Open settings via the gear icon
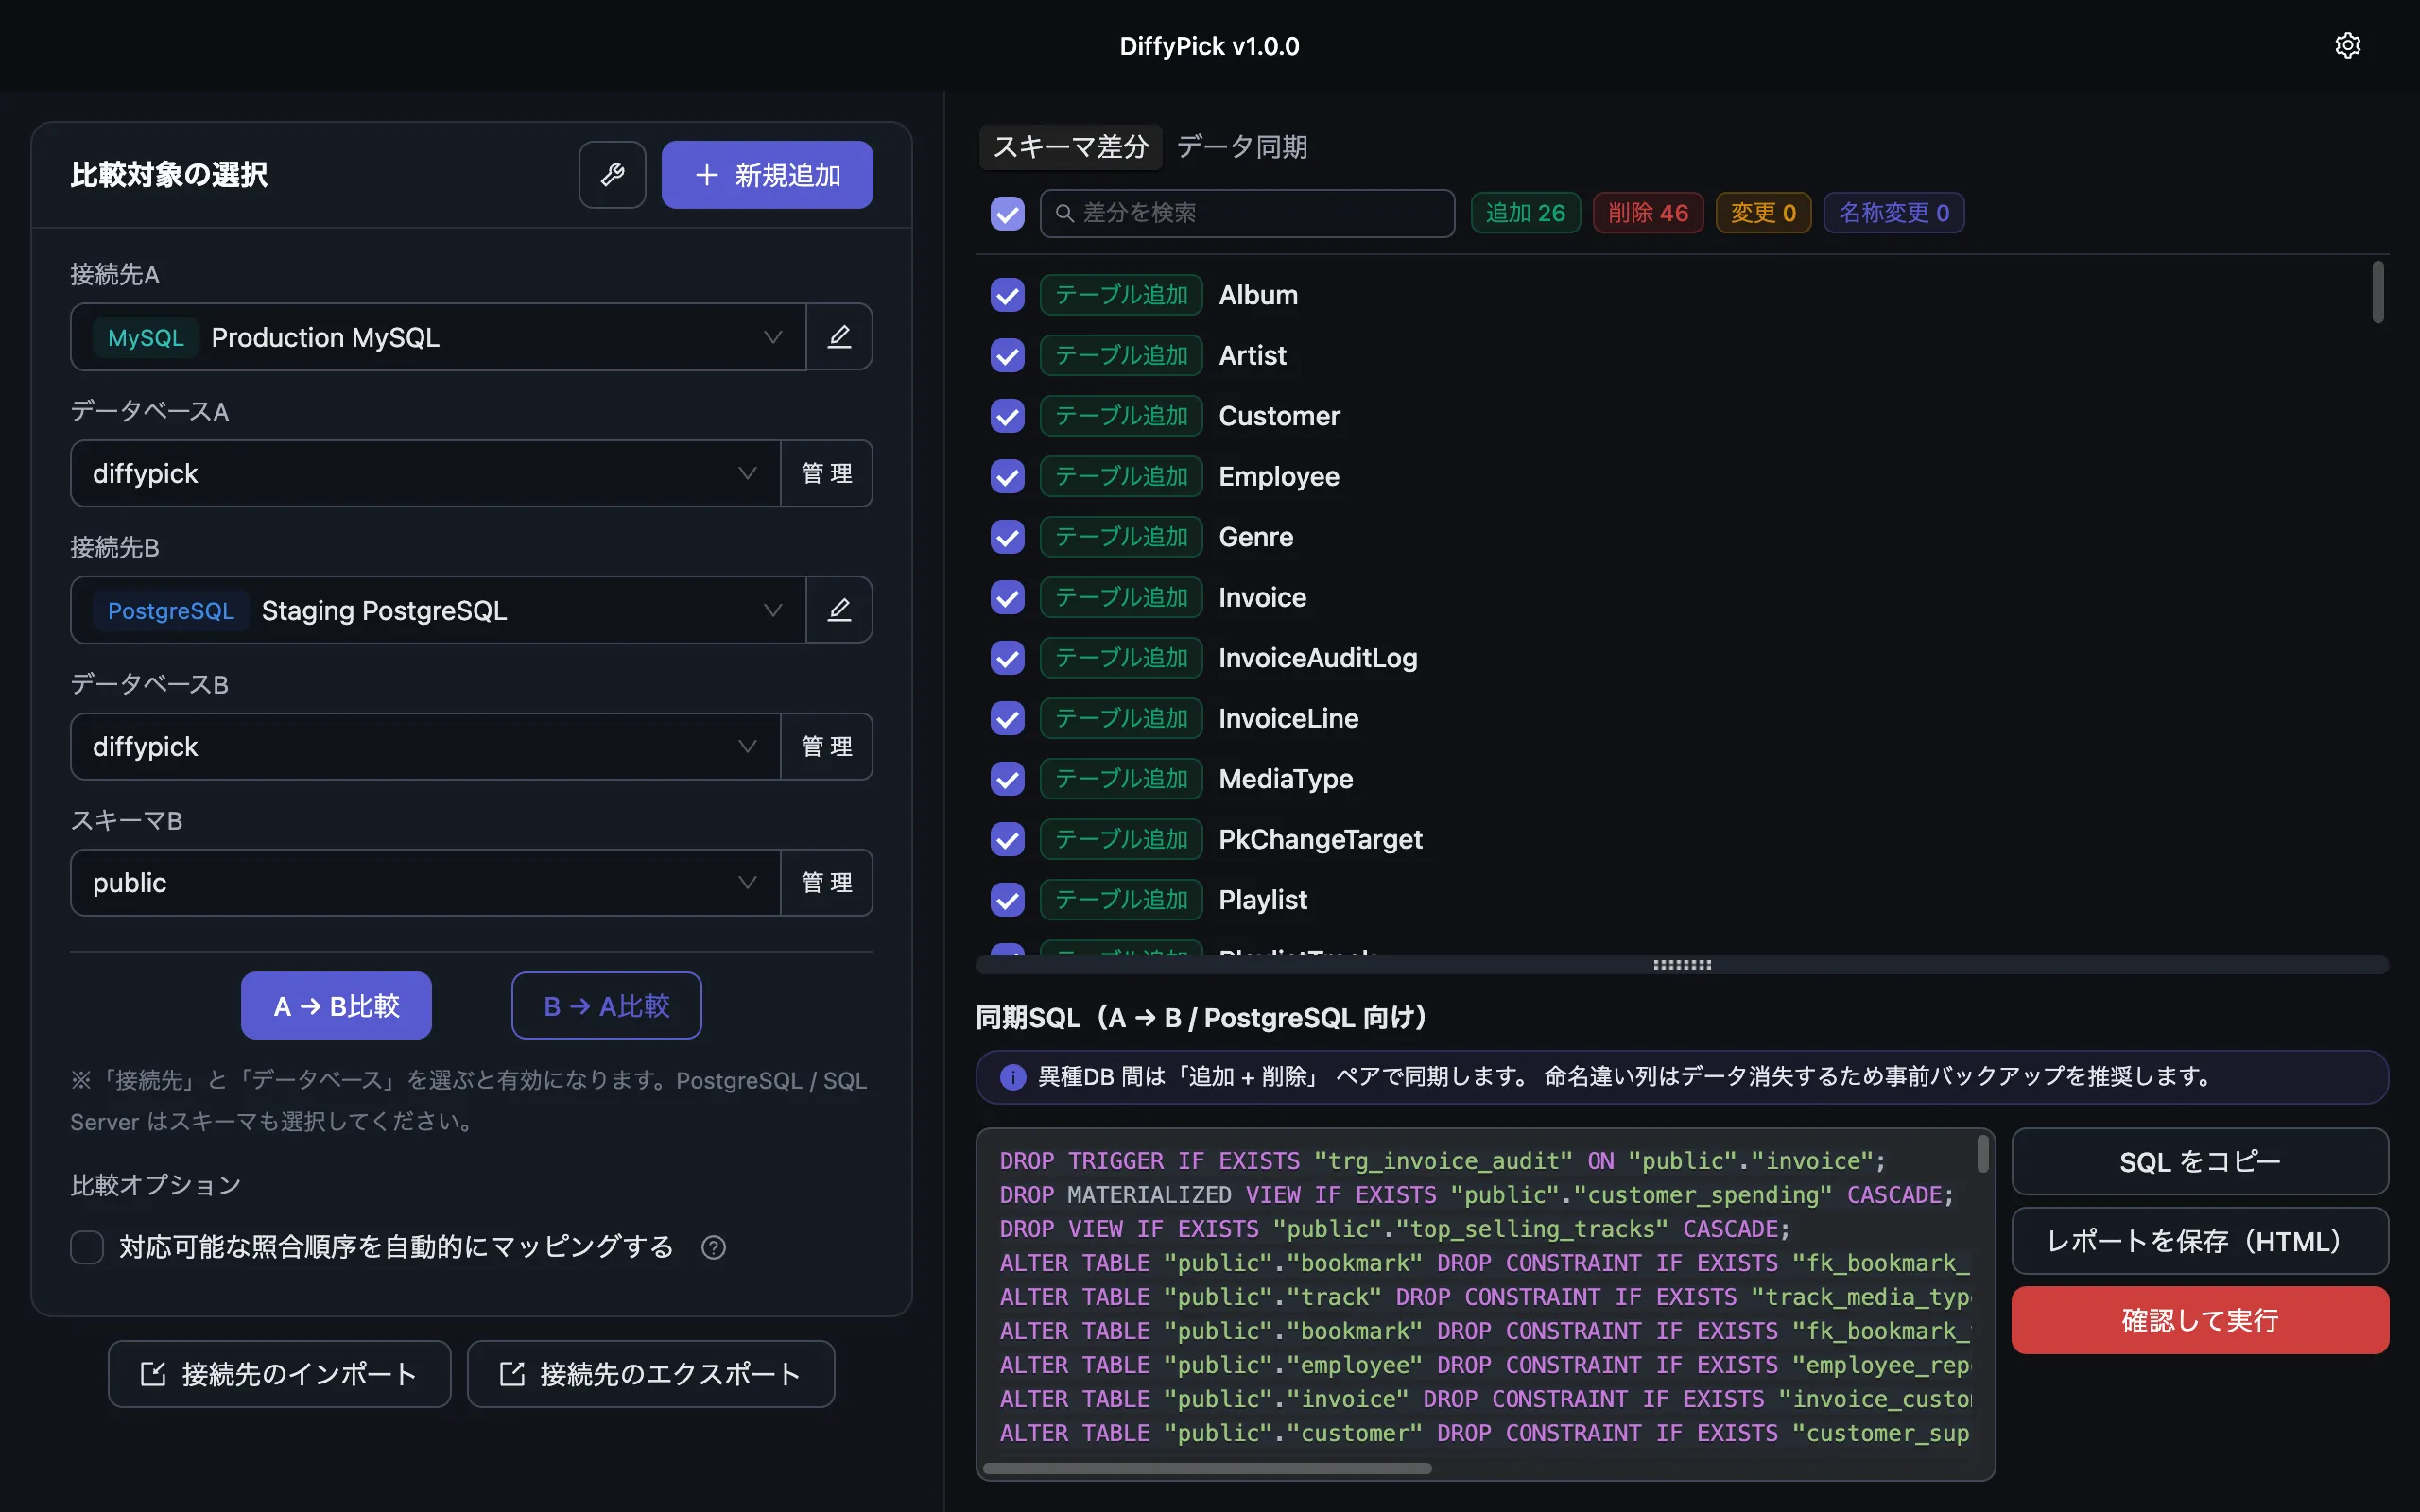2420x1512 pixels. 2347,46
